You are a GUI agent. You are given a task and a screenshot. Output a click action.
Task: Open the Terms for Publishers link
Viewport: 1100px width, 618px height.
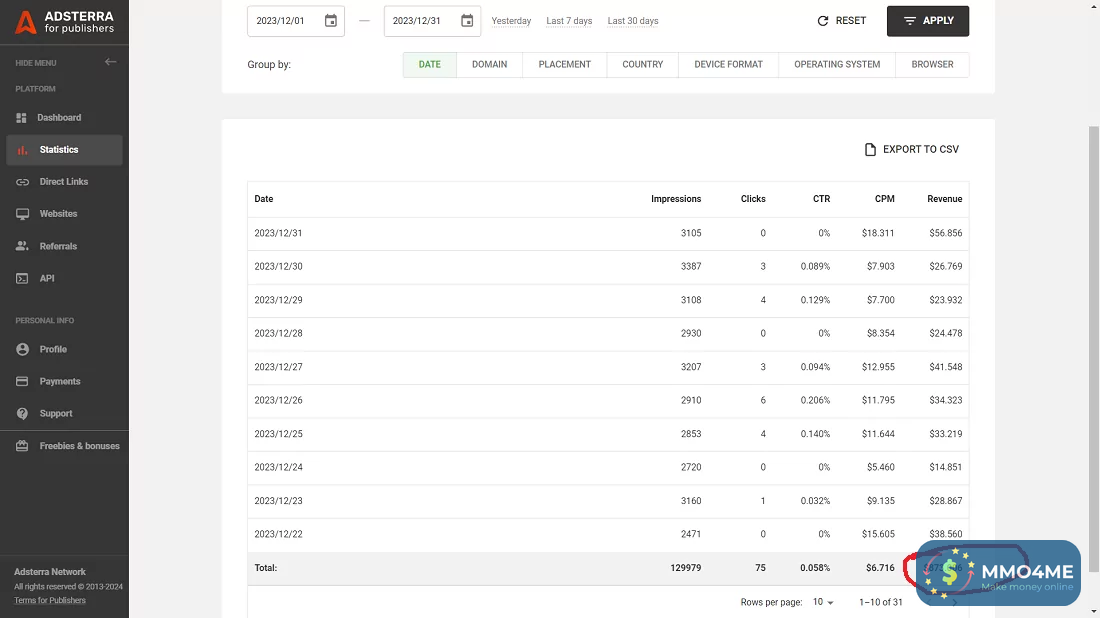click(x=50, y=600)
